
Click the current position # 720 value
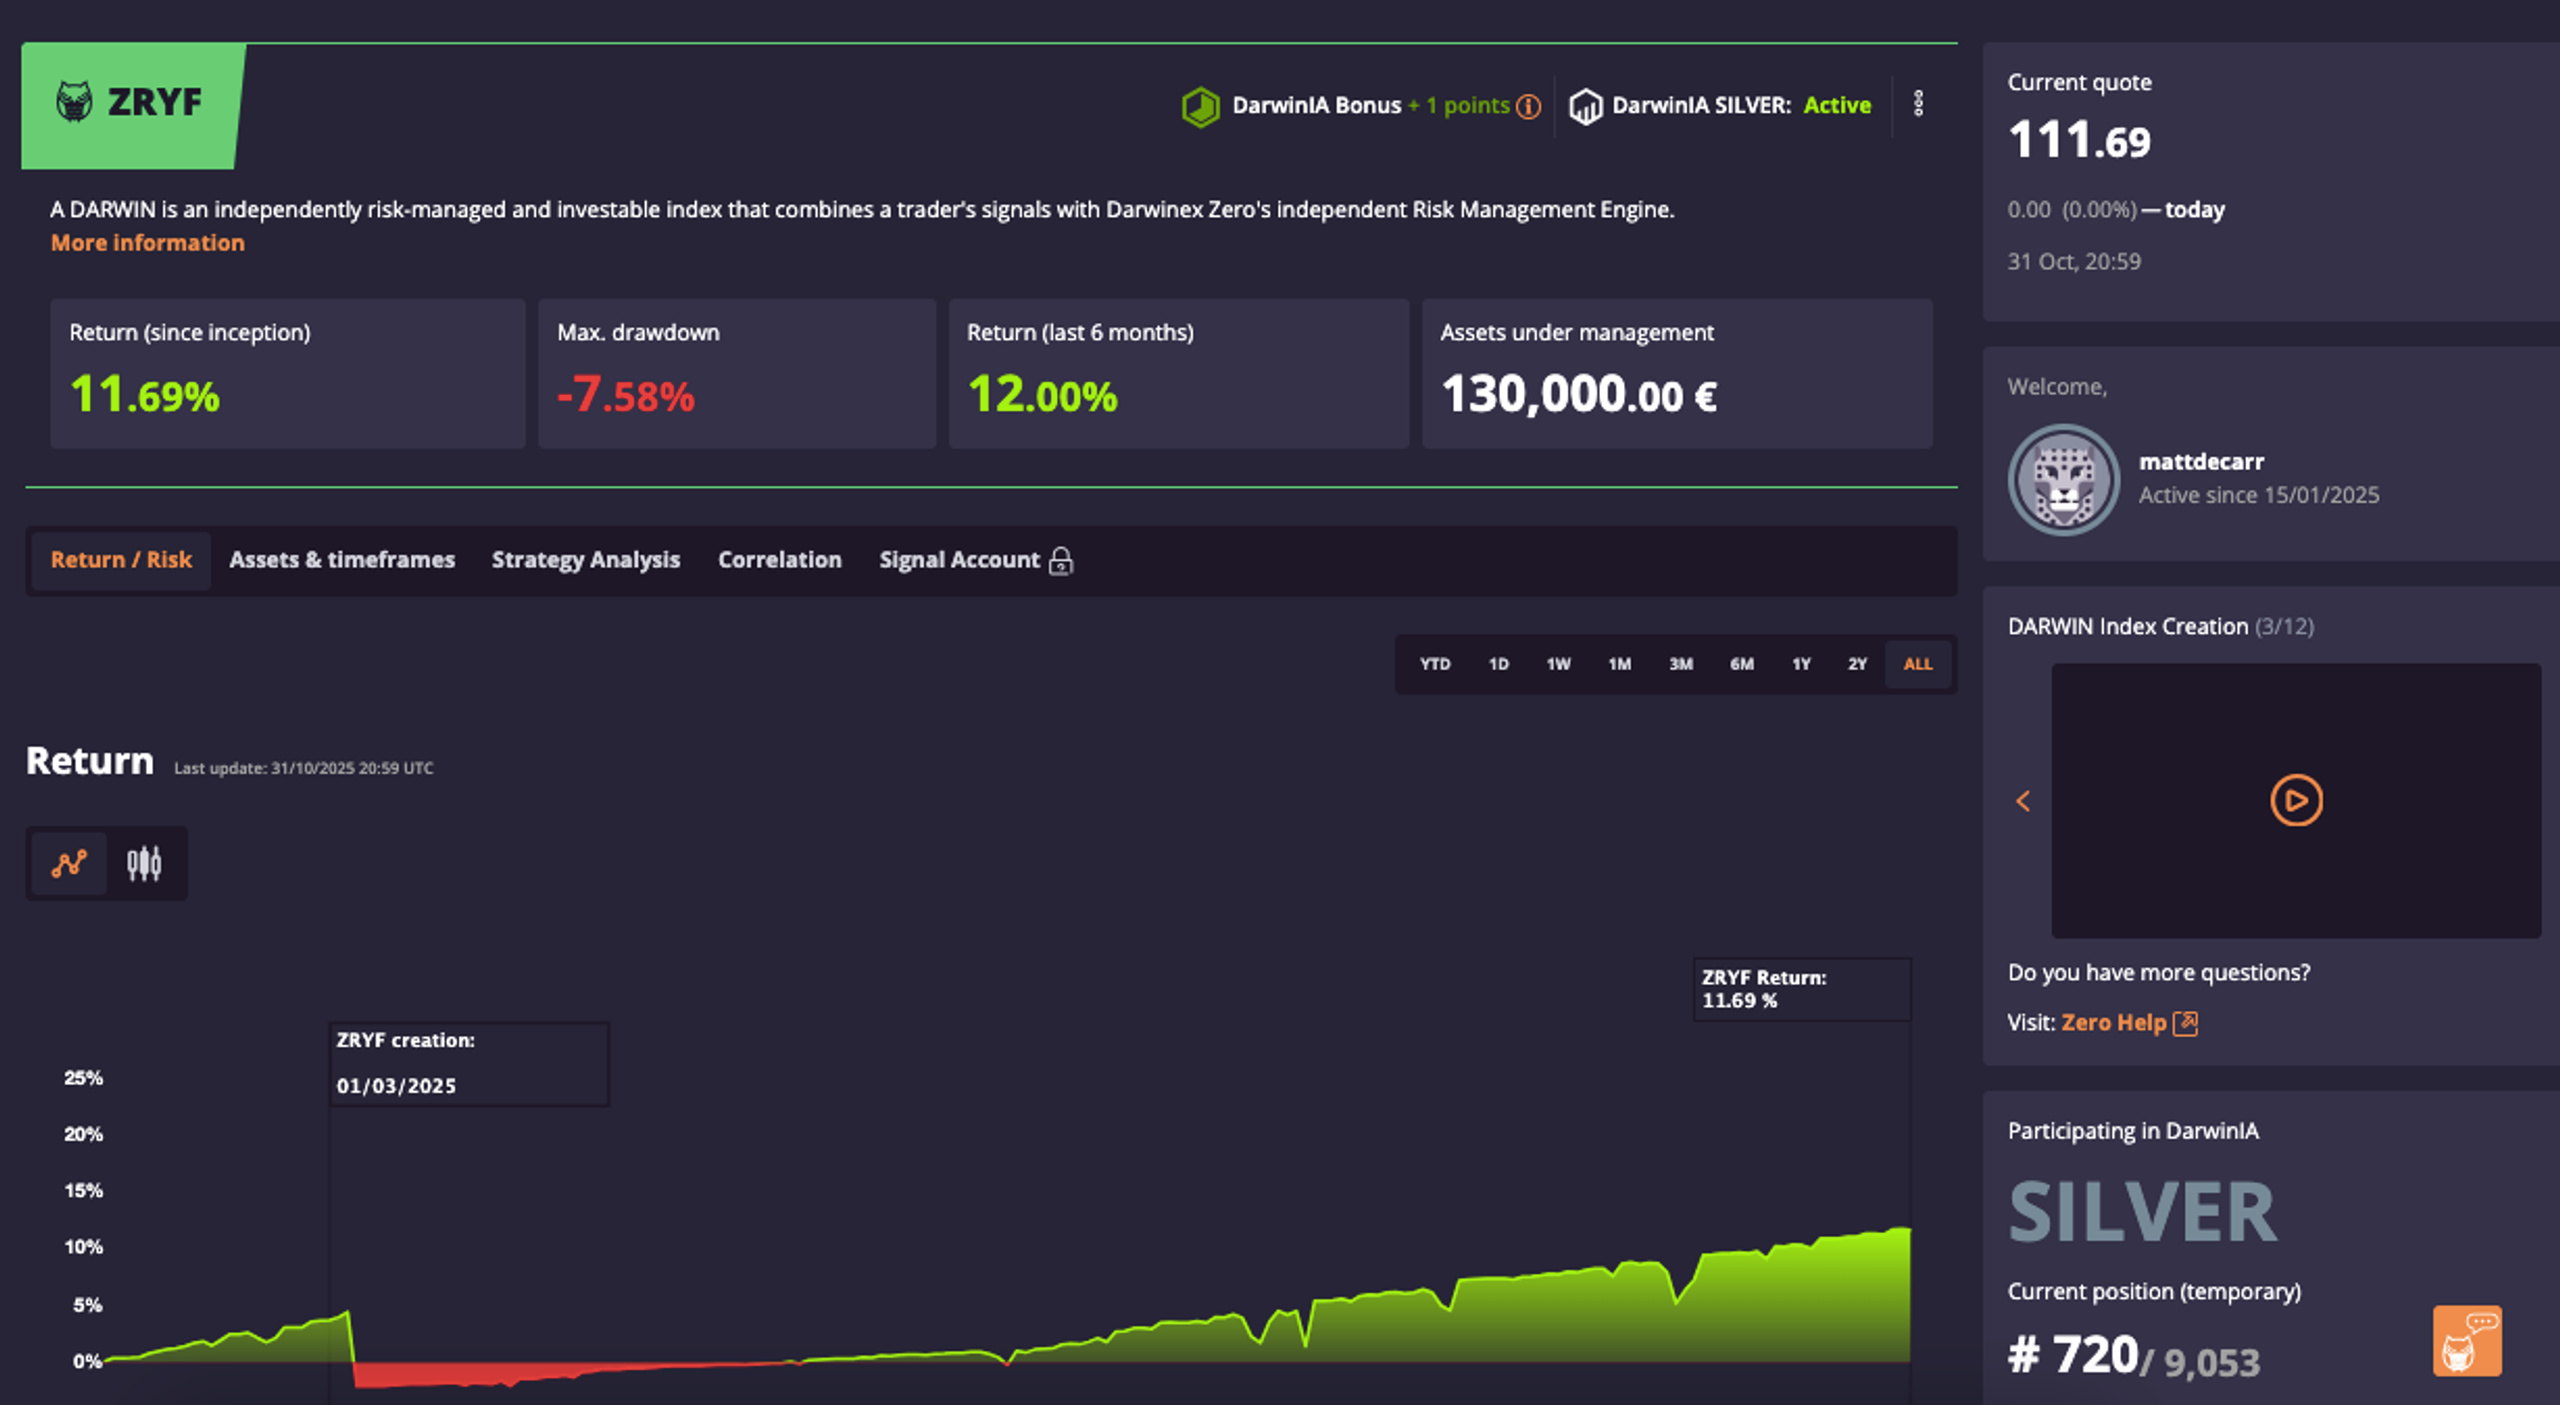click(x=2072, y=1356)
